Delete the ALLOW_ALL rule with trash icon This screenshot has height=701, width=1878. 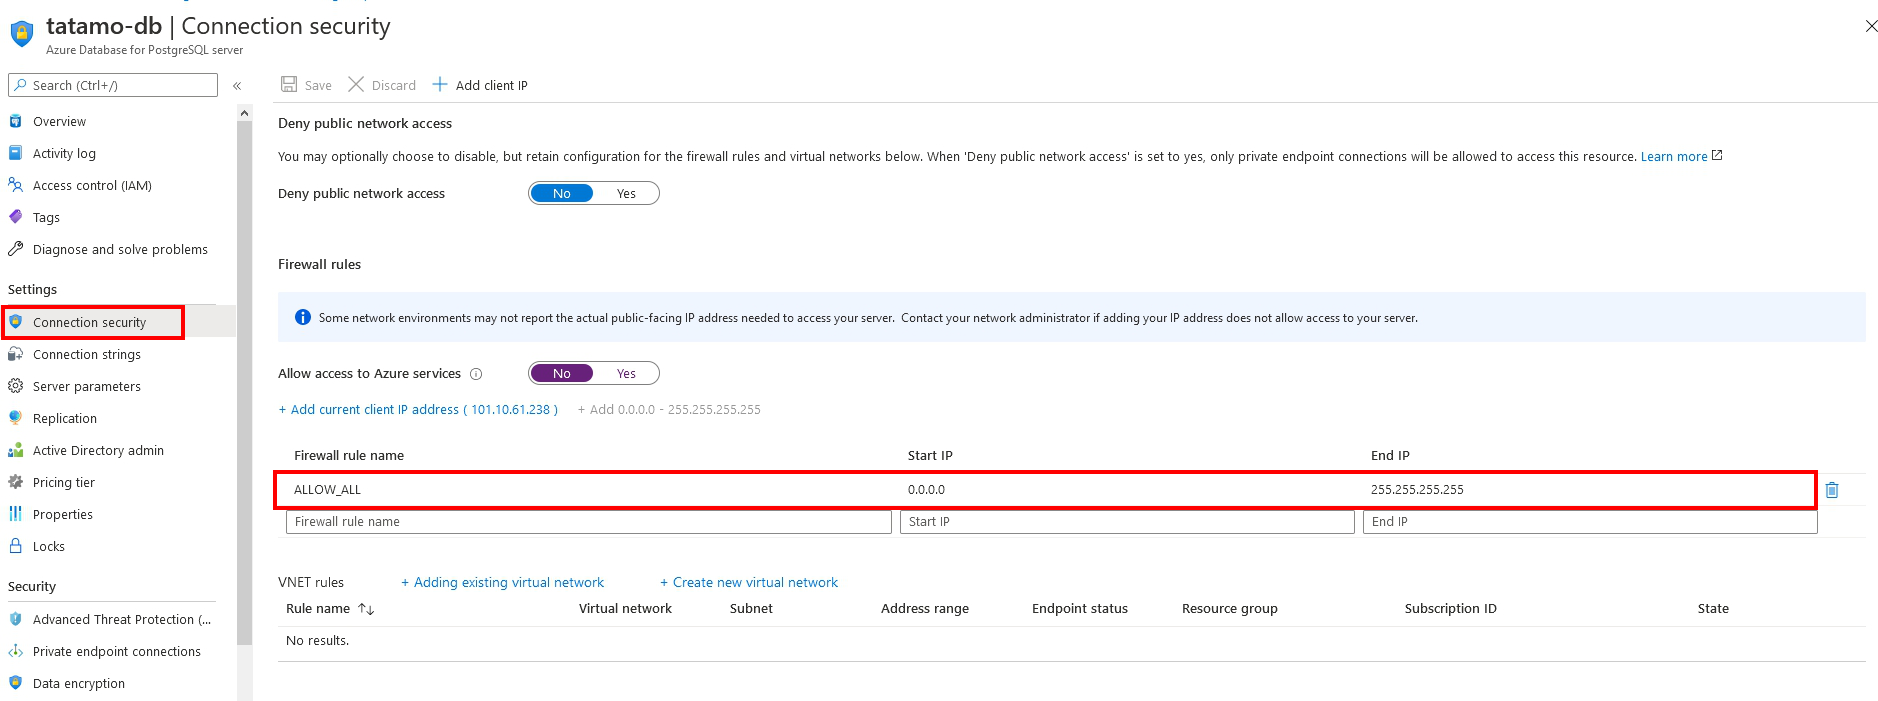point(1832,490)
